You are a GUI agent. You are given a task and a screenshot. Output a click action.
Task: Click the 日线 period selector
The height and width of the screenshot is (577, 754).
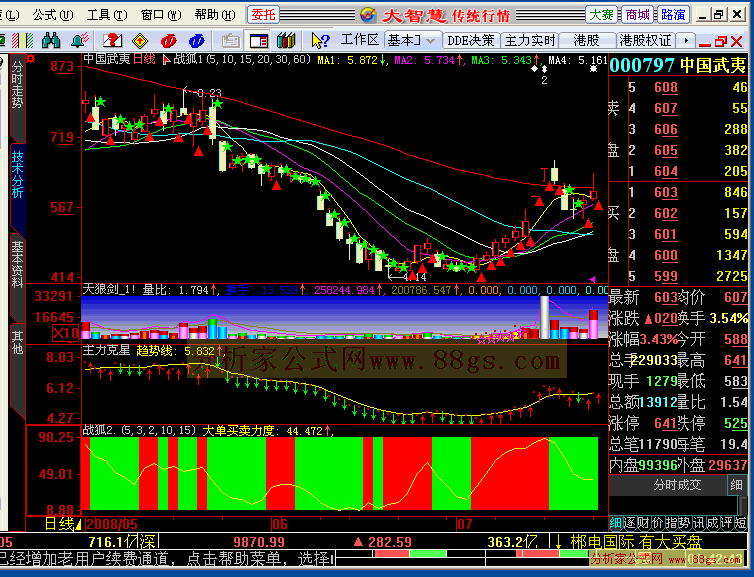point(62,524)
